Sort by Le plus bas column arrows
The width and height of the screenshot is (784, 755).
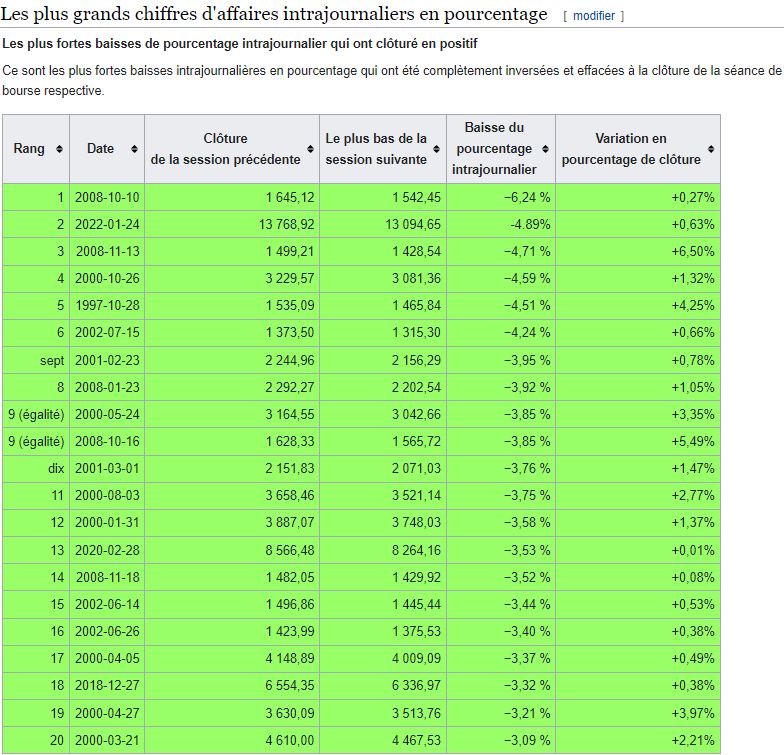[x=439, y=149]
